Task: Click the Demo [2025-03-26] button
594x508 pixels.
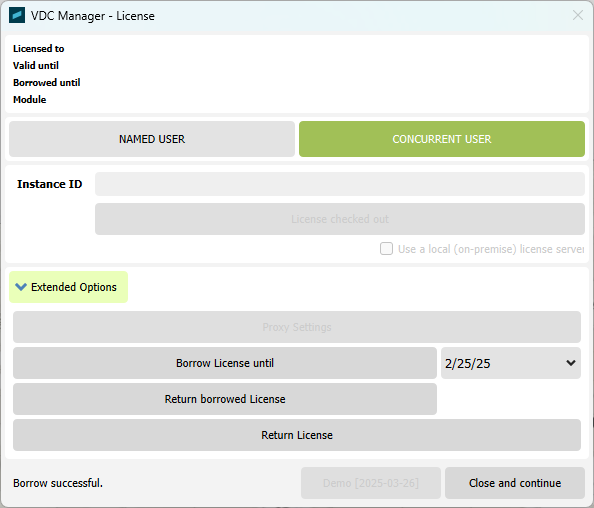Action: pyautogui.click(x=371, y=483)
